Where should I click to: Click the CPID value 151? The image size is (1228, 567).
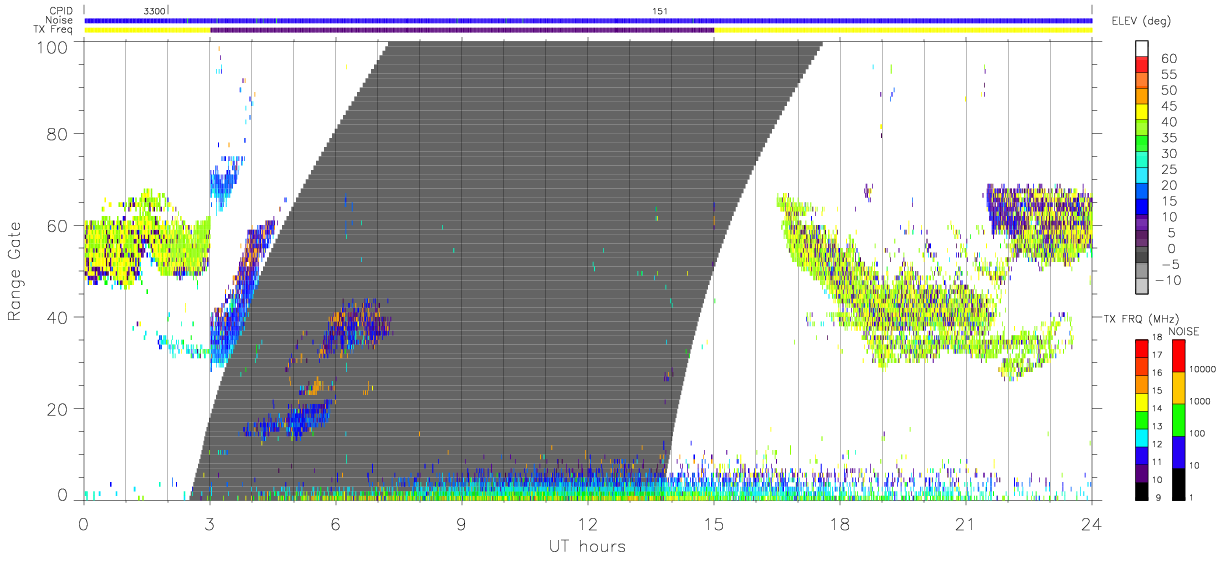(659, 11)
